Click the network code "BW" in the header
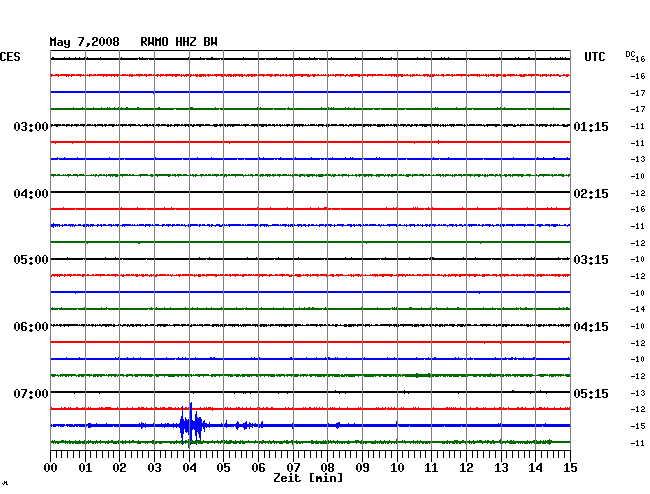Screen dimensions: 650x494 (x=210, y=42)
